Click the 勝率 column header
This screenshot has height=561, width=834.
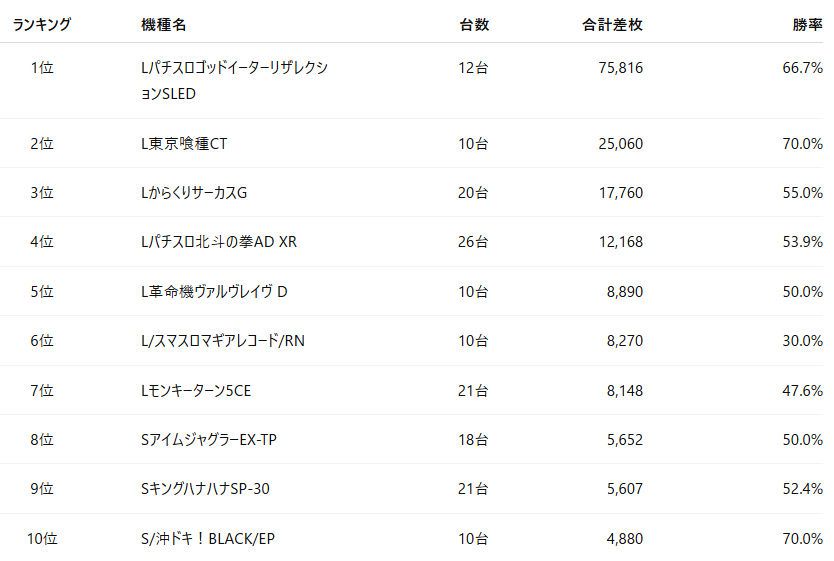[807, 24]
